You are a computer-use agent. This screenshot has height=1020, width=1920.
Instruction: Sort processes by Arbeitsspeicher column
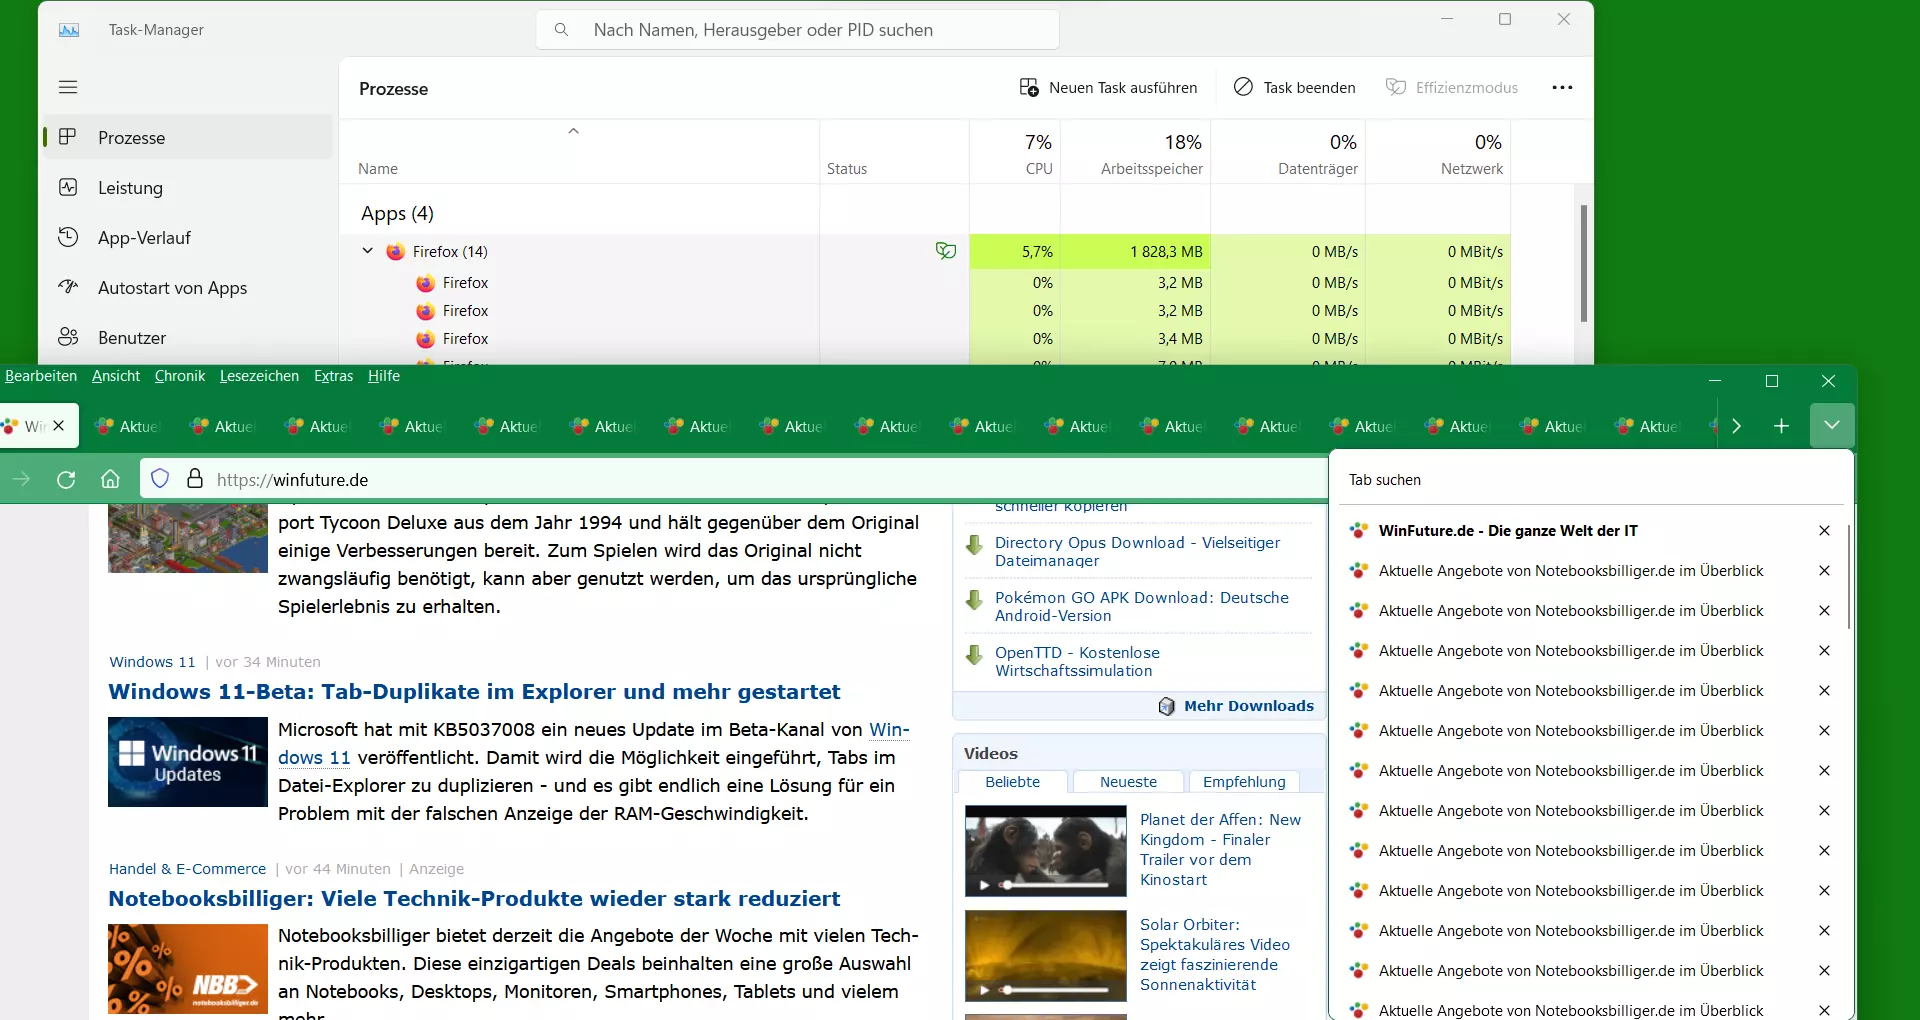1135,152
